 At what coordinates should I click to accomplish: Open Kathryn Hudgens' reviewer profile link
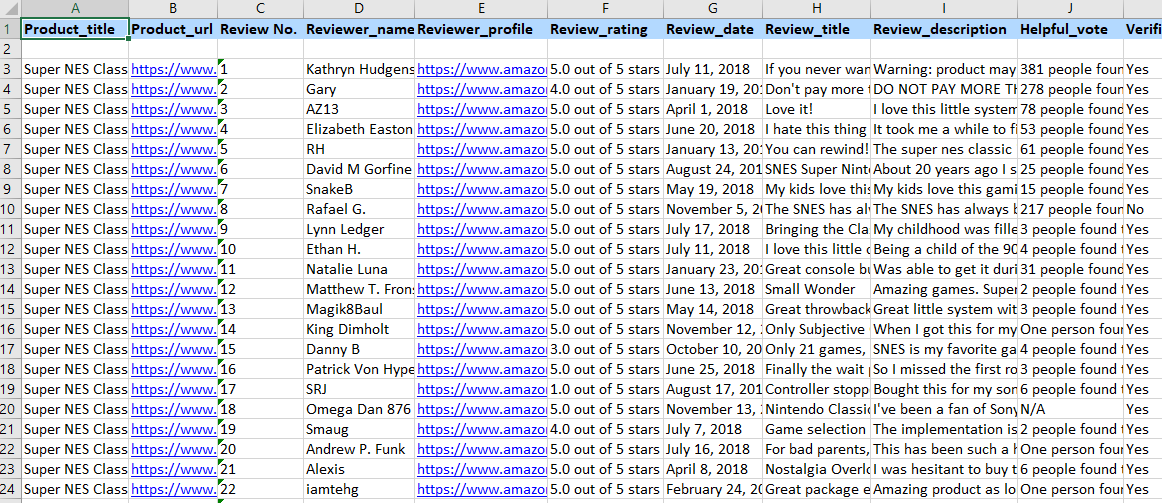(482, 69)
